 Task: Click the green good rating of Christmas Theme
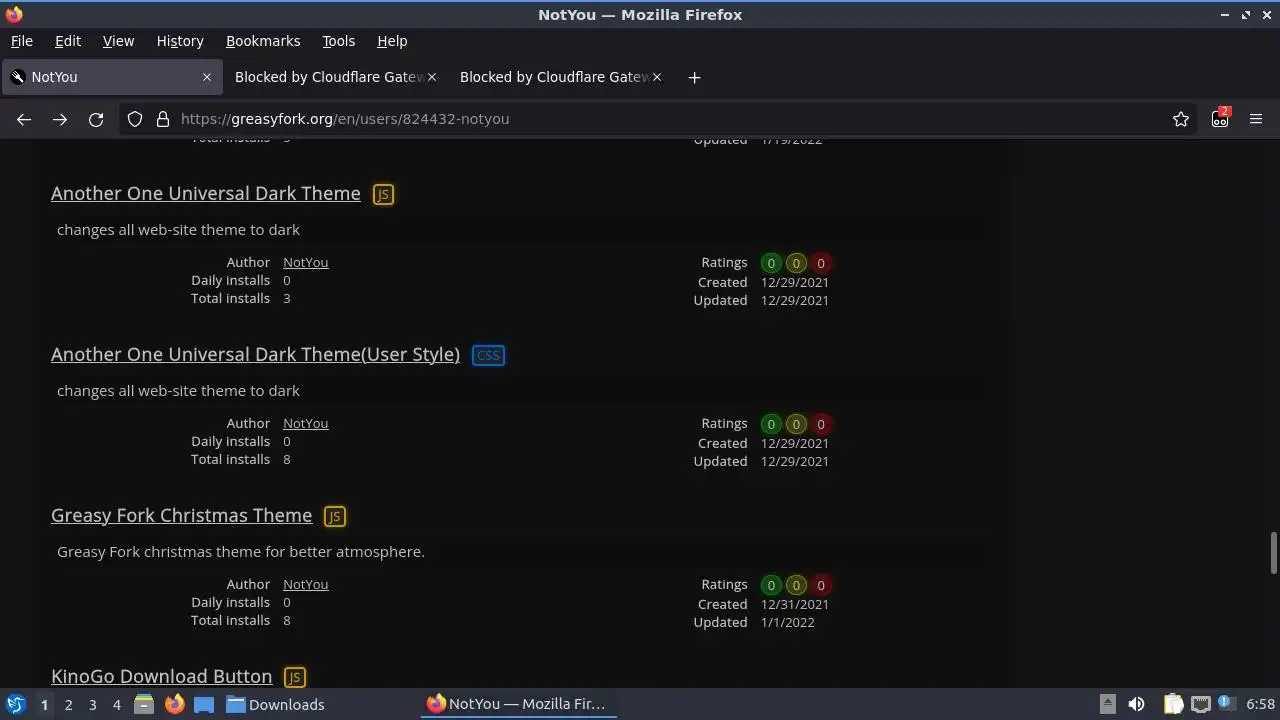coord(771,585)
